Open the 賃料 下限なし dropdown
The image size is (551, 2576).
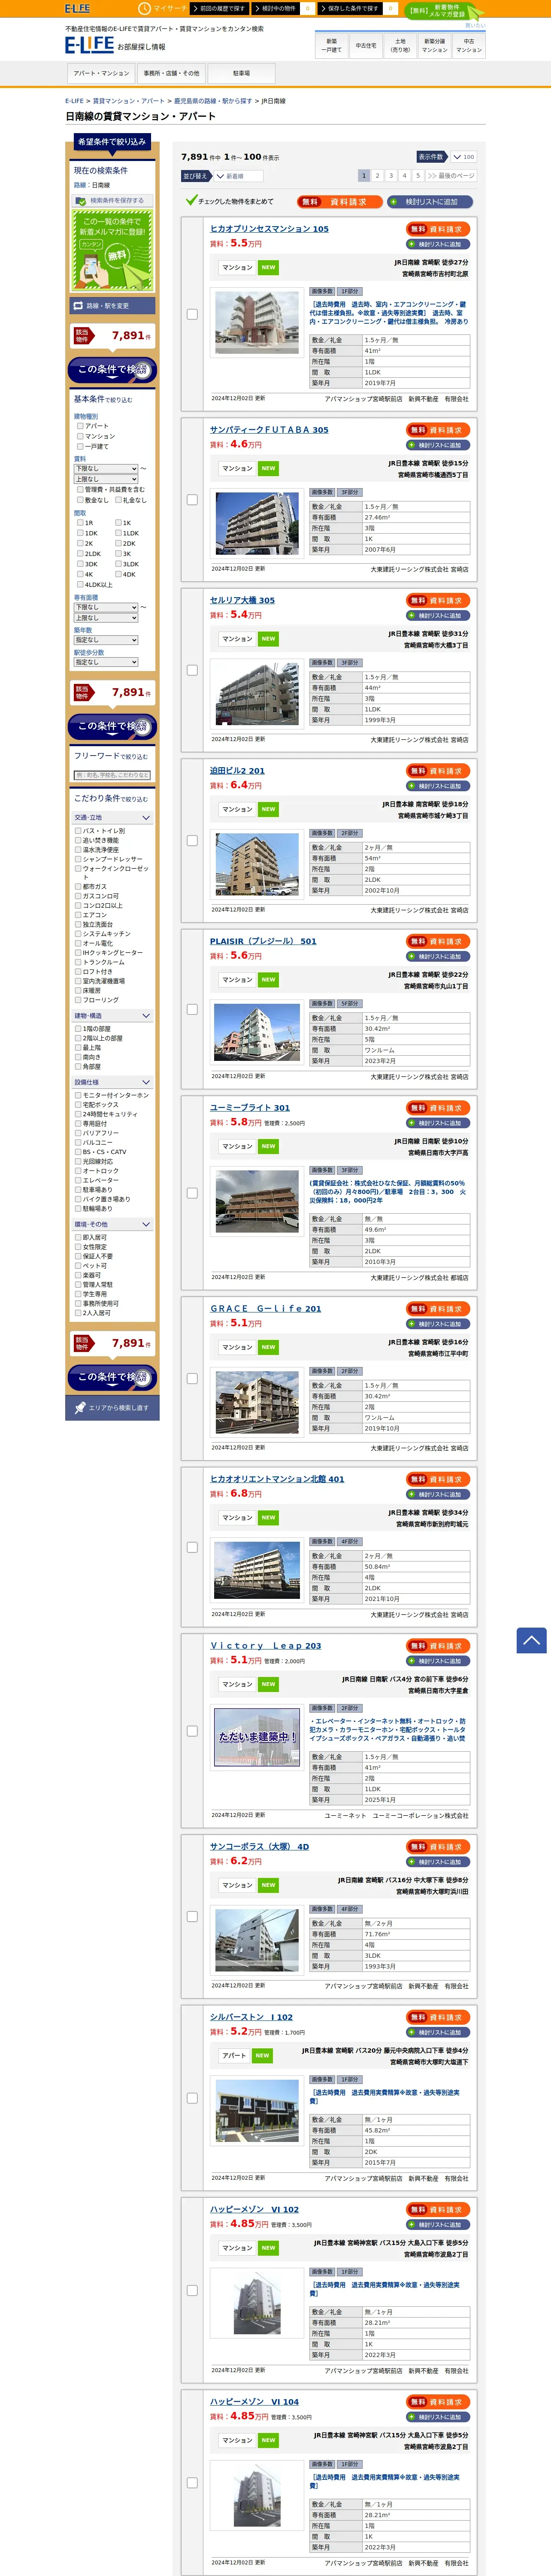(106, 468)
